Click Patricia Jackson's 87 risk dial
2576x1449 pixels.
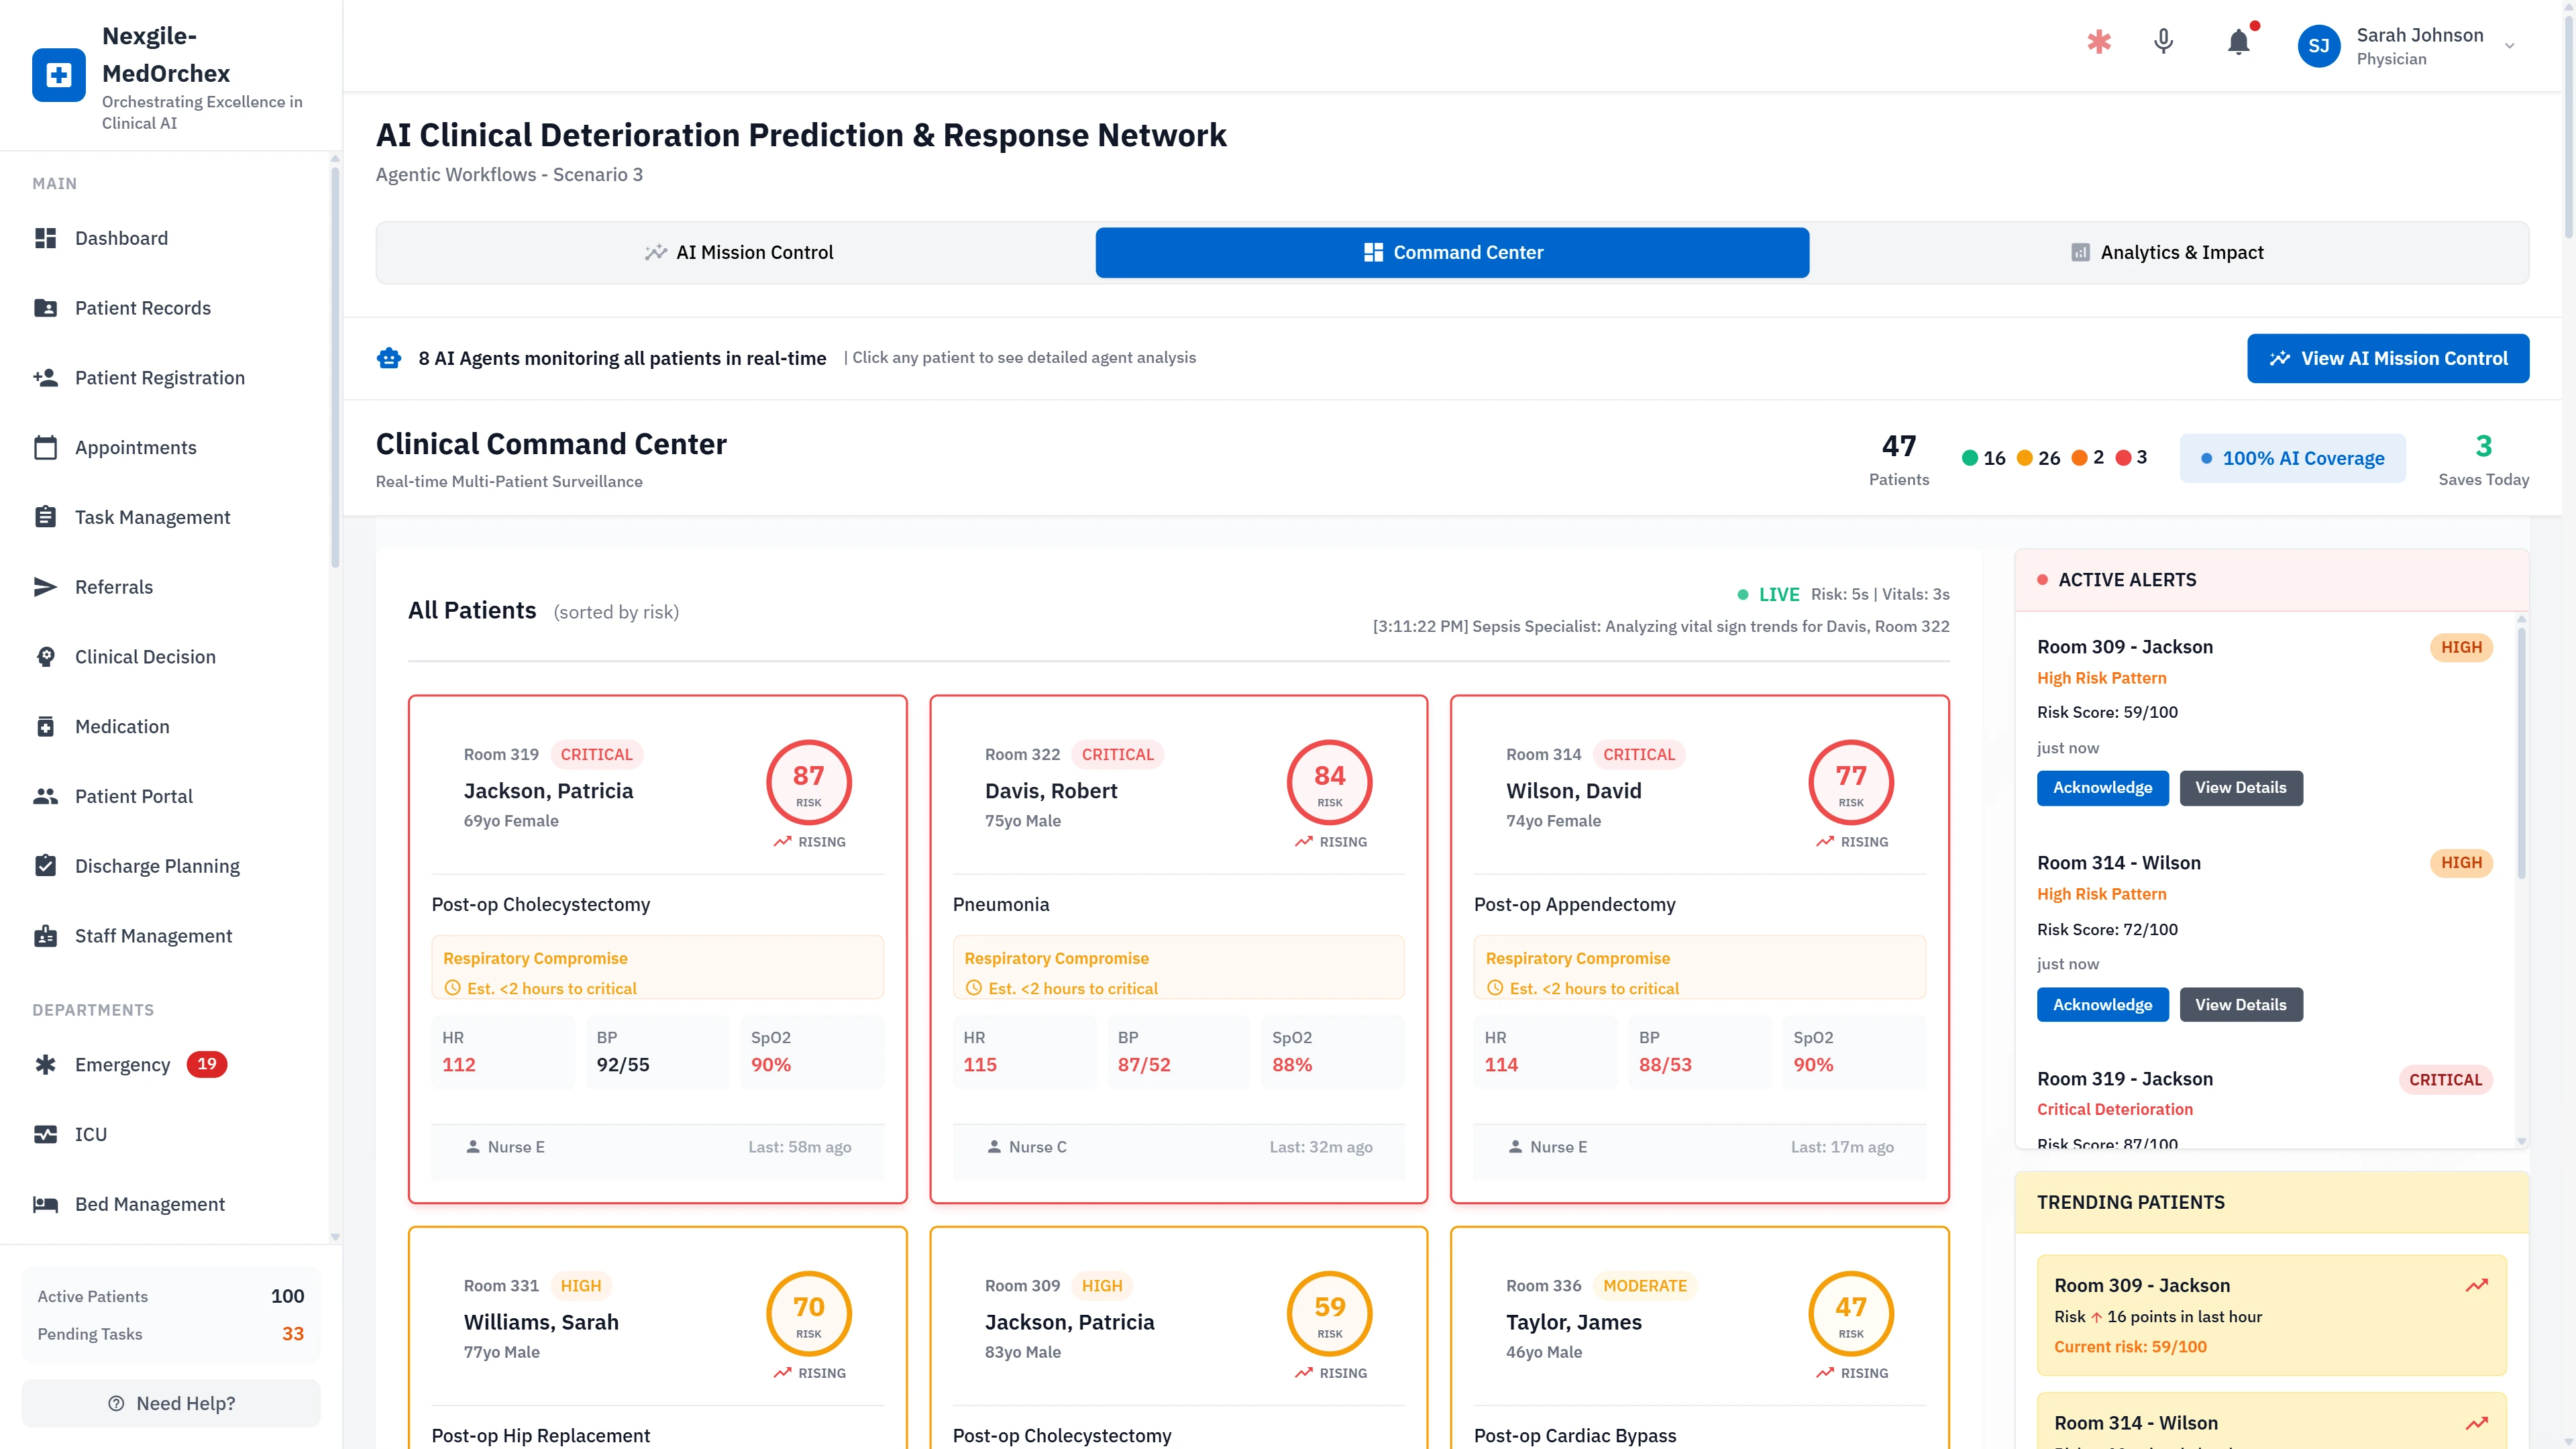point(808,783)
